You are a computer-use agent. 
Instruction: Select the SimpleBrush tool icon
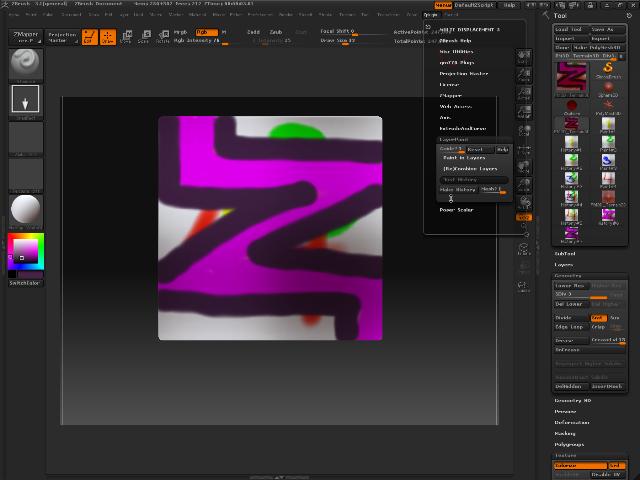607,68
